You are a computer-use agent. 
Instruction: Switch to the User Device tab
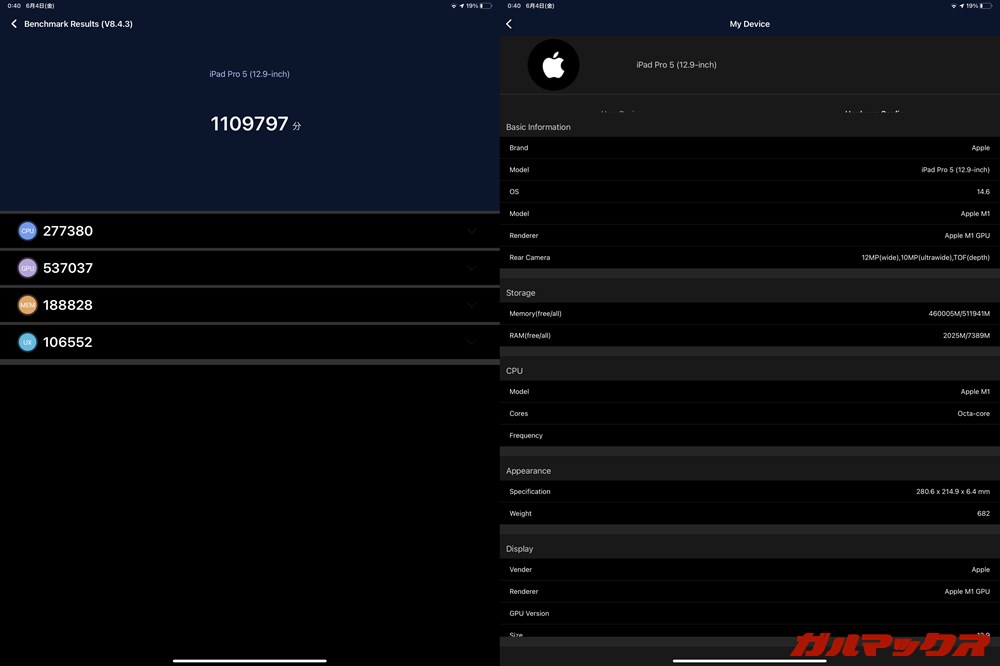pyautogui.click(x=625, y=113)
